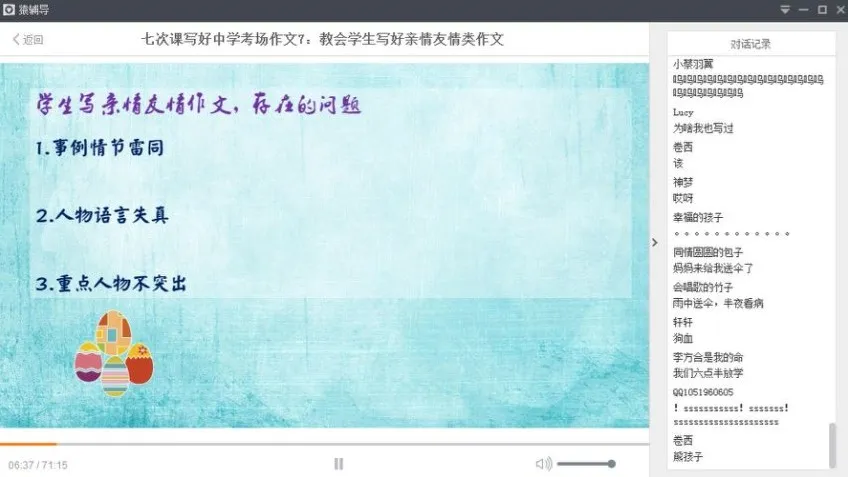Click the lesson title at the top

pyautogui.click(x=323, y=40)
